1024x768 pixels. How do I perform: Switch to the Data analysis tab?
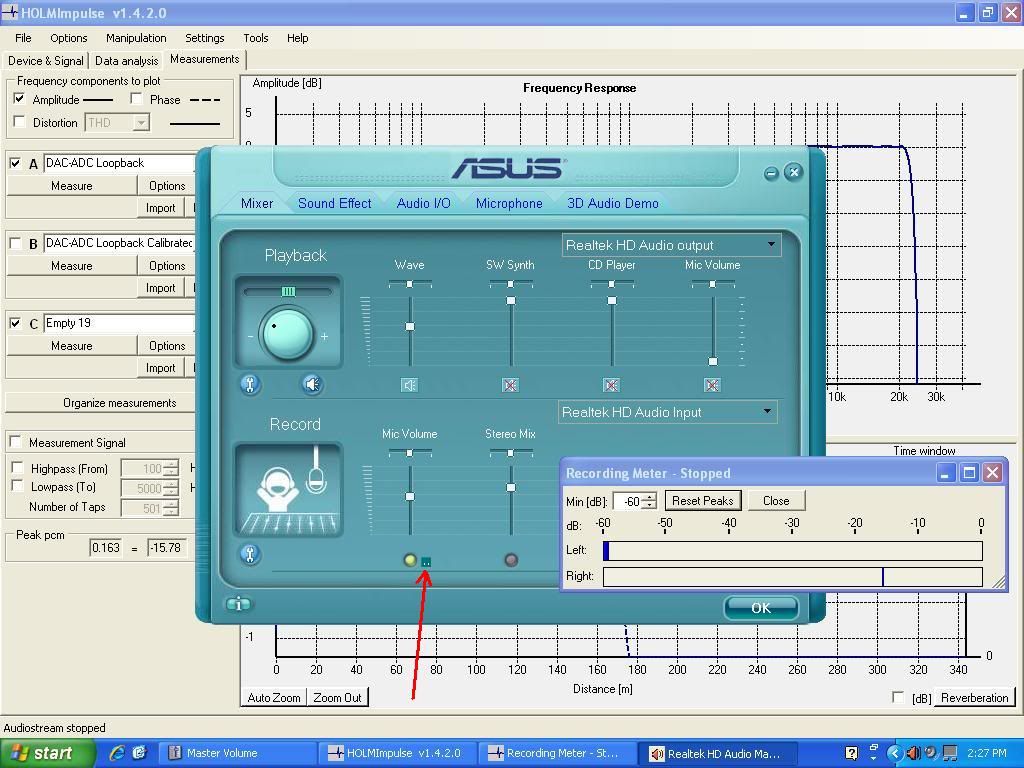coord(126,61)
